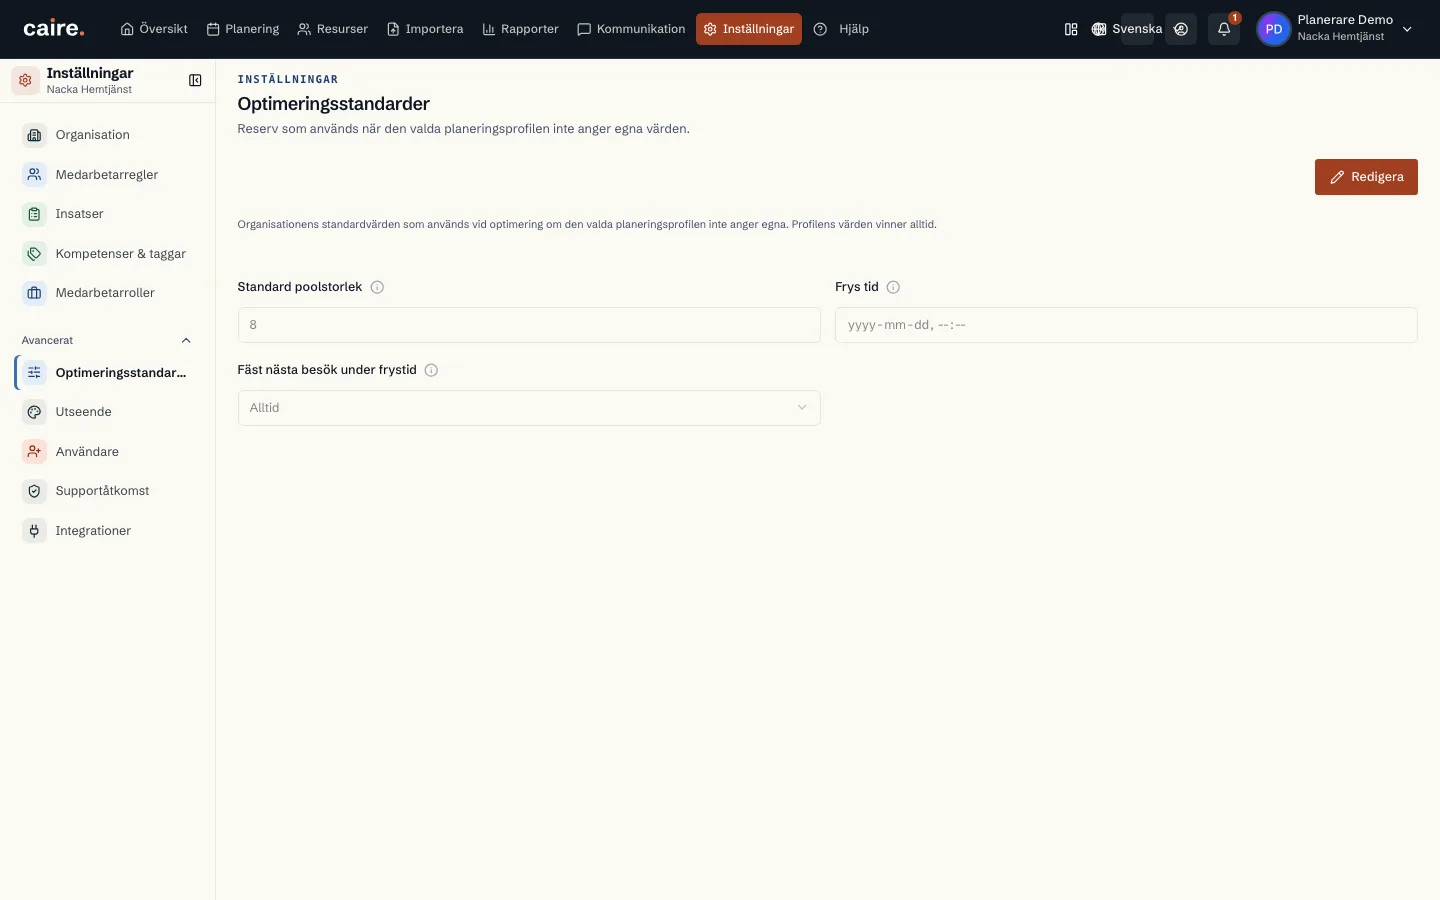Image resolution: width=1440 pixels, height=900 pixels.
Task: Open Kommunikation in the navigation bar
Action: [631, 29]
